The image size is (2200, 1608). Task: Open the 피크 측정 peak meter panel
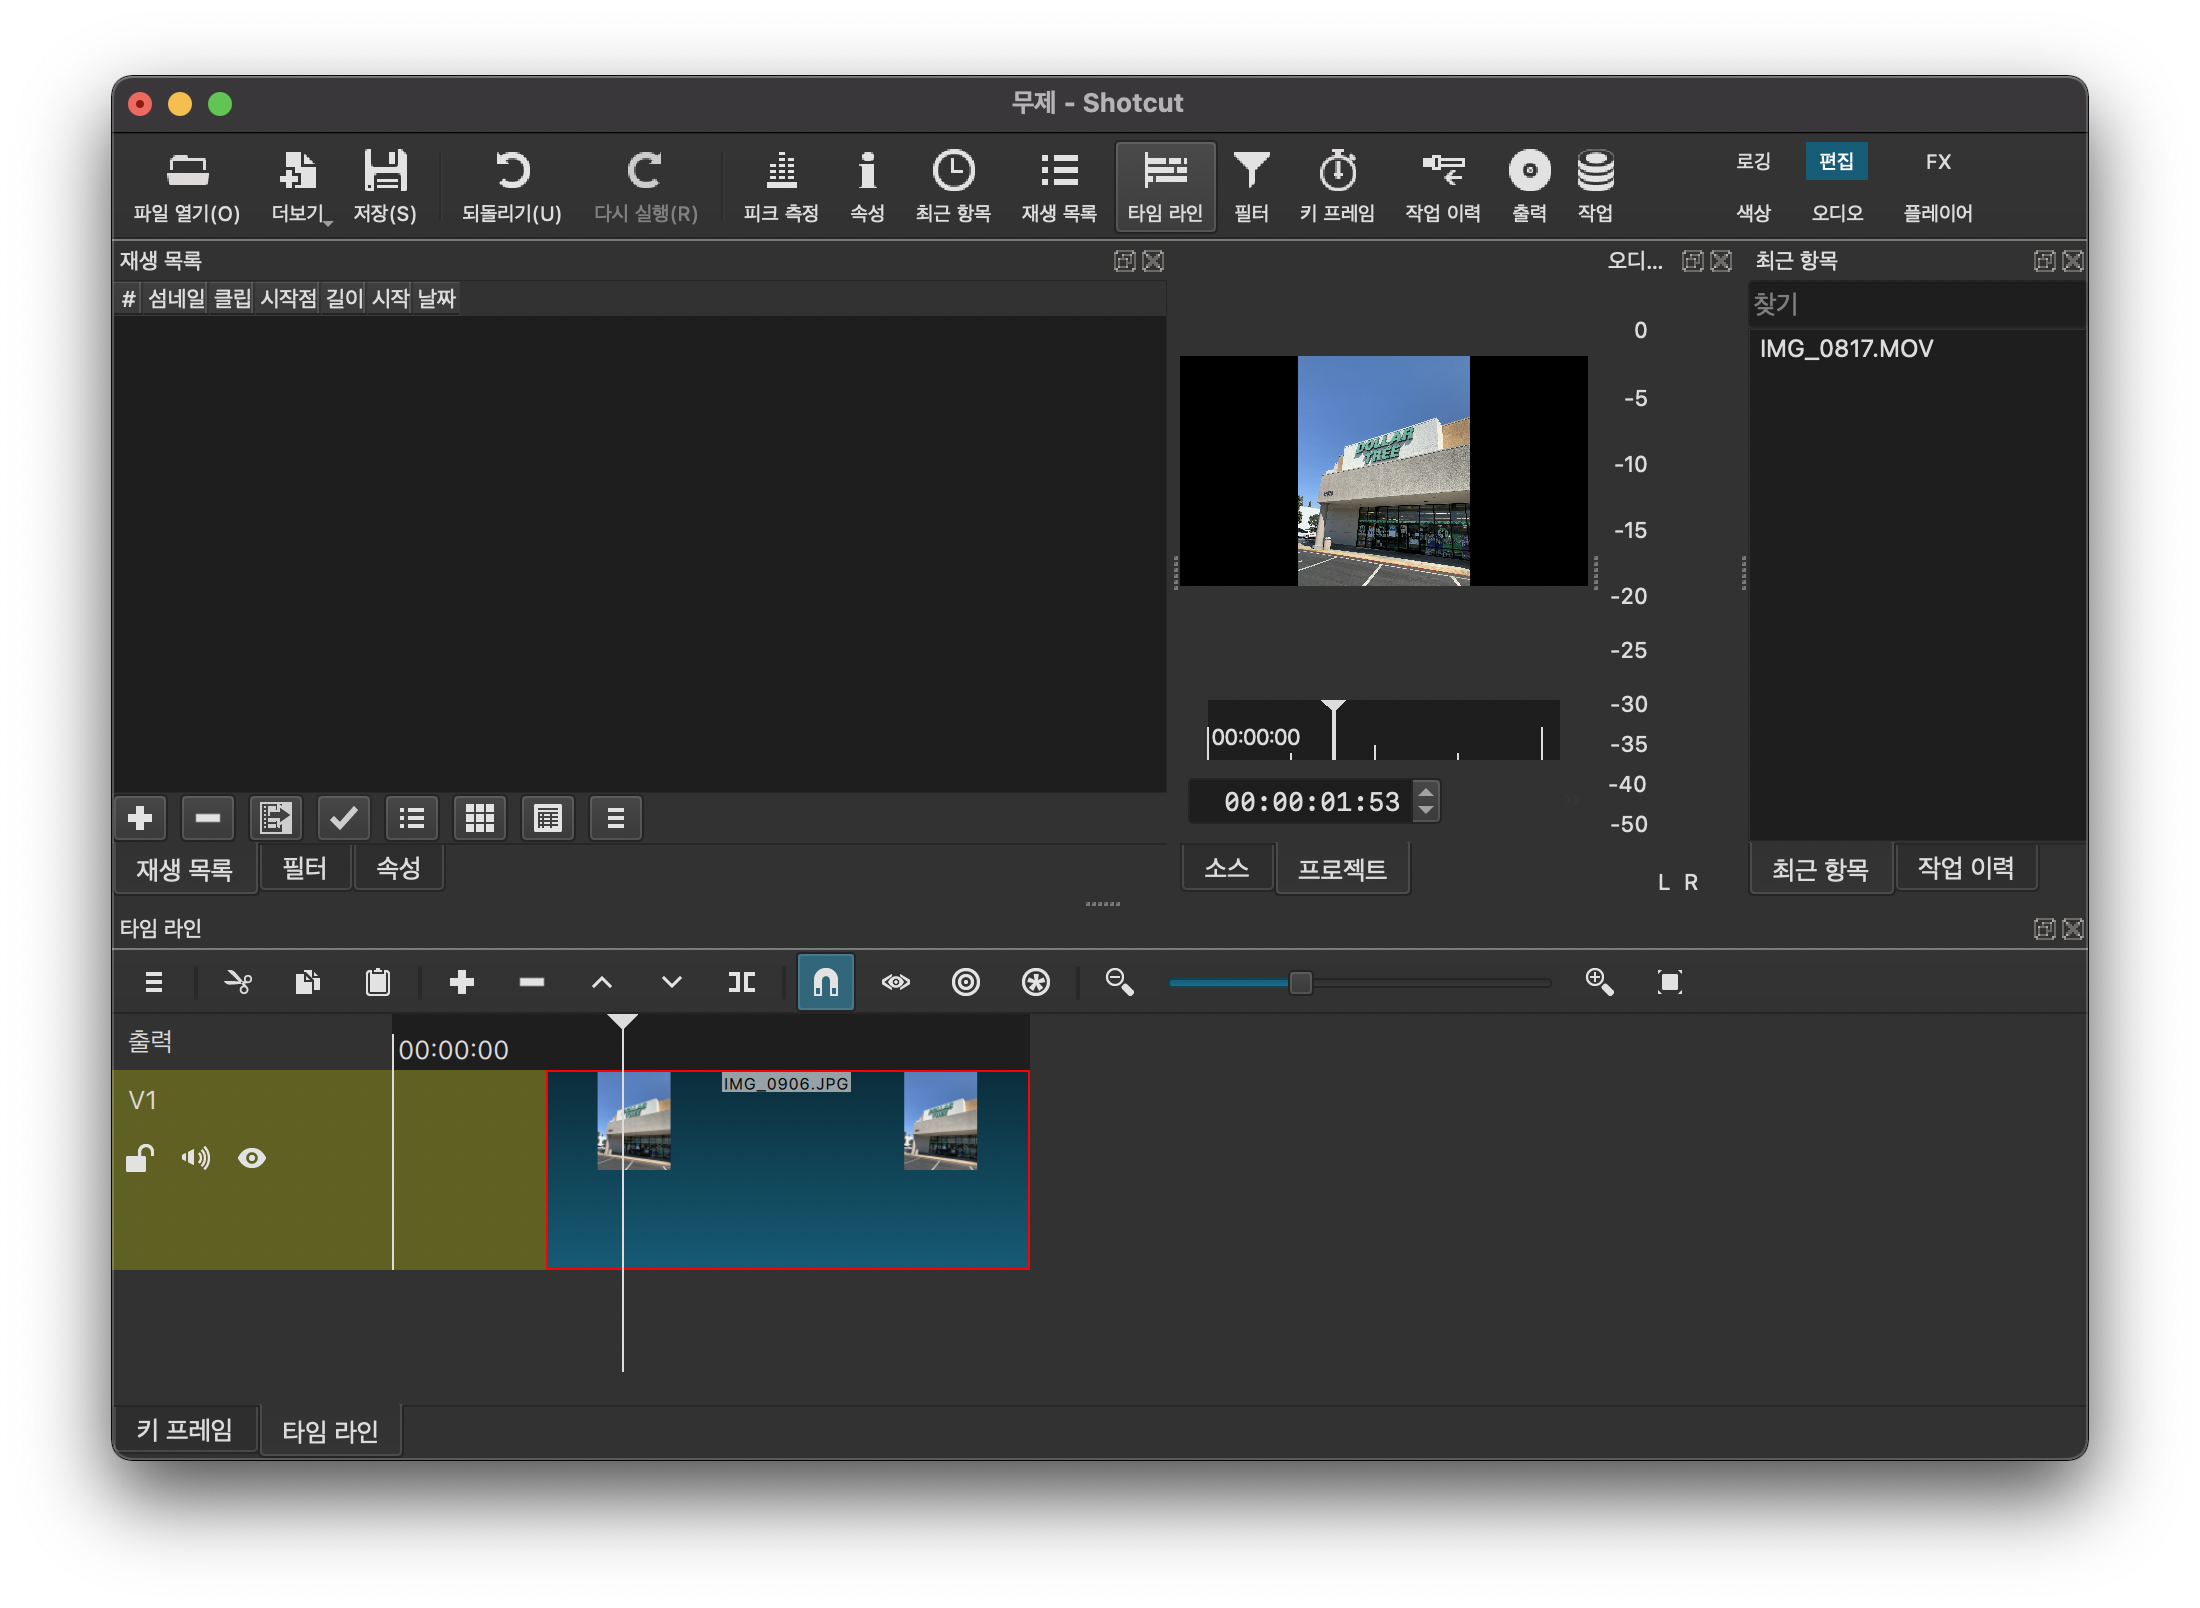point(781,187)
